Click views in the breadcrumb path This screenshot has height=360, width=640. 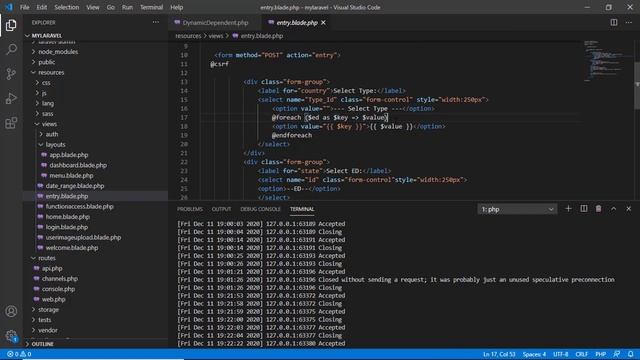(x=216, y=36)
